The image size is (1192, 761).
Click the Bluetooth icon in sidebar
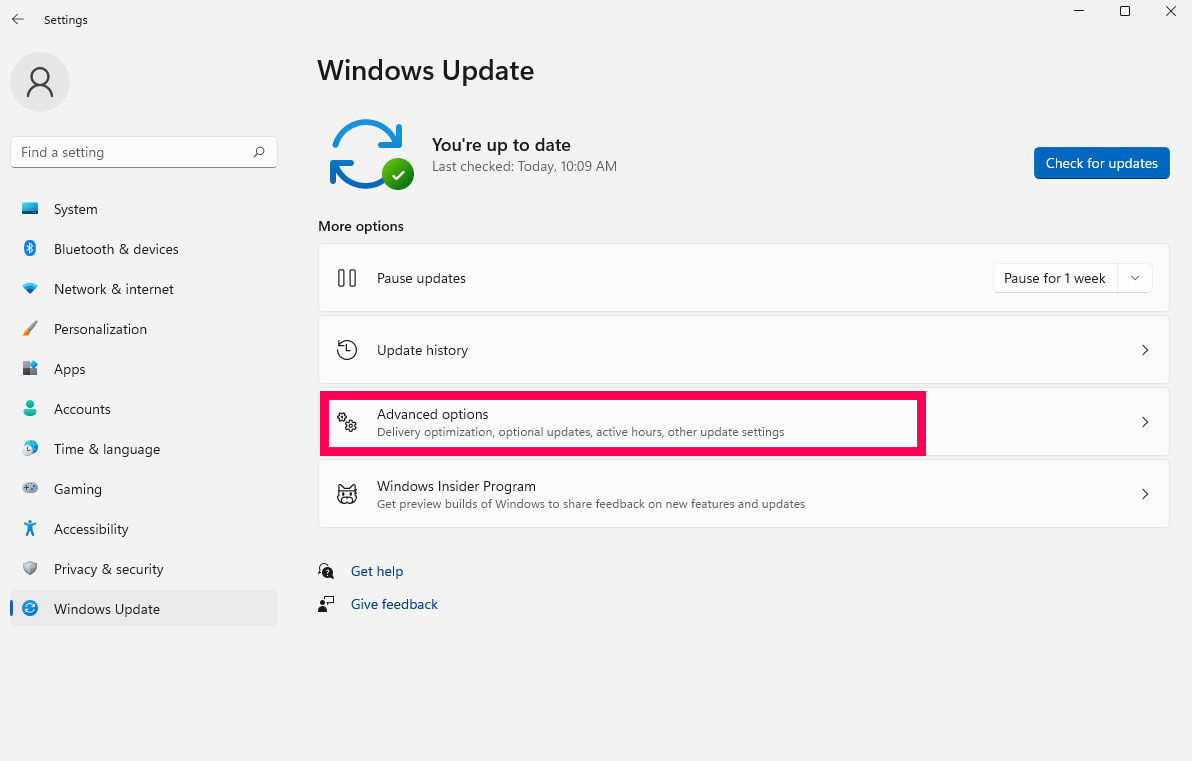point(30,249)
